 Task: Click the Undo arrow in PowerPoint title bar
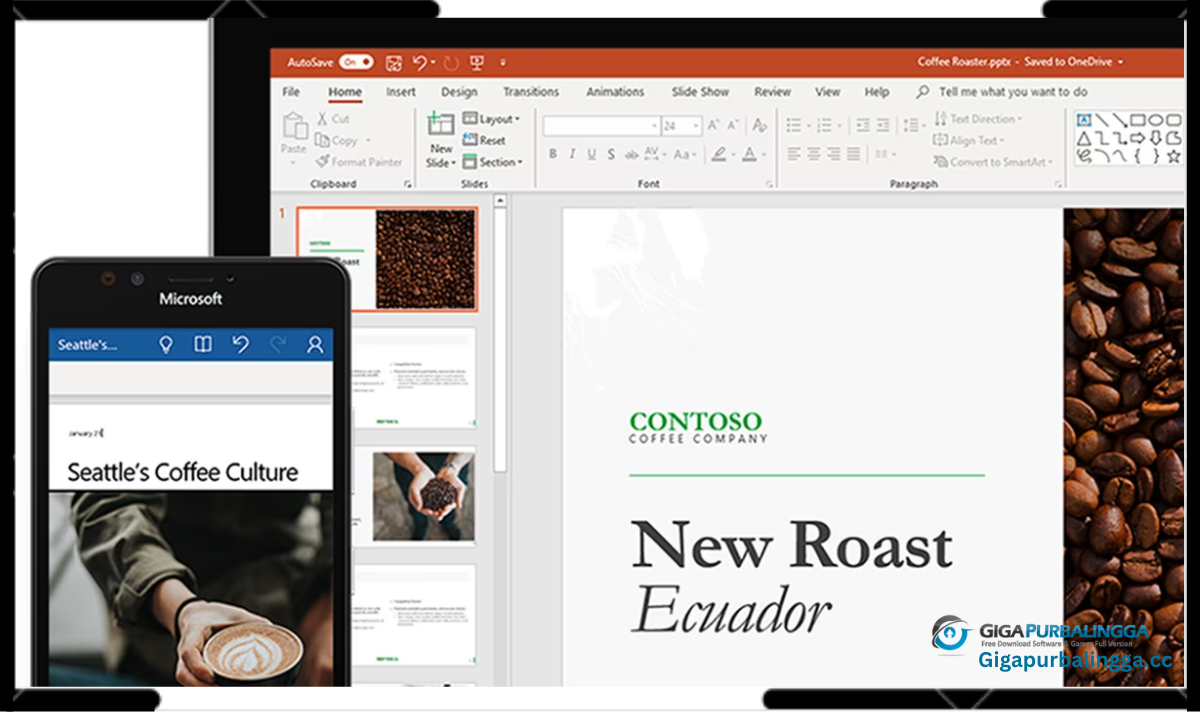(420, 62)
